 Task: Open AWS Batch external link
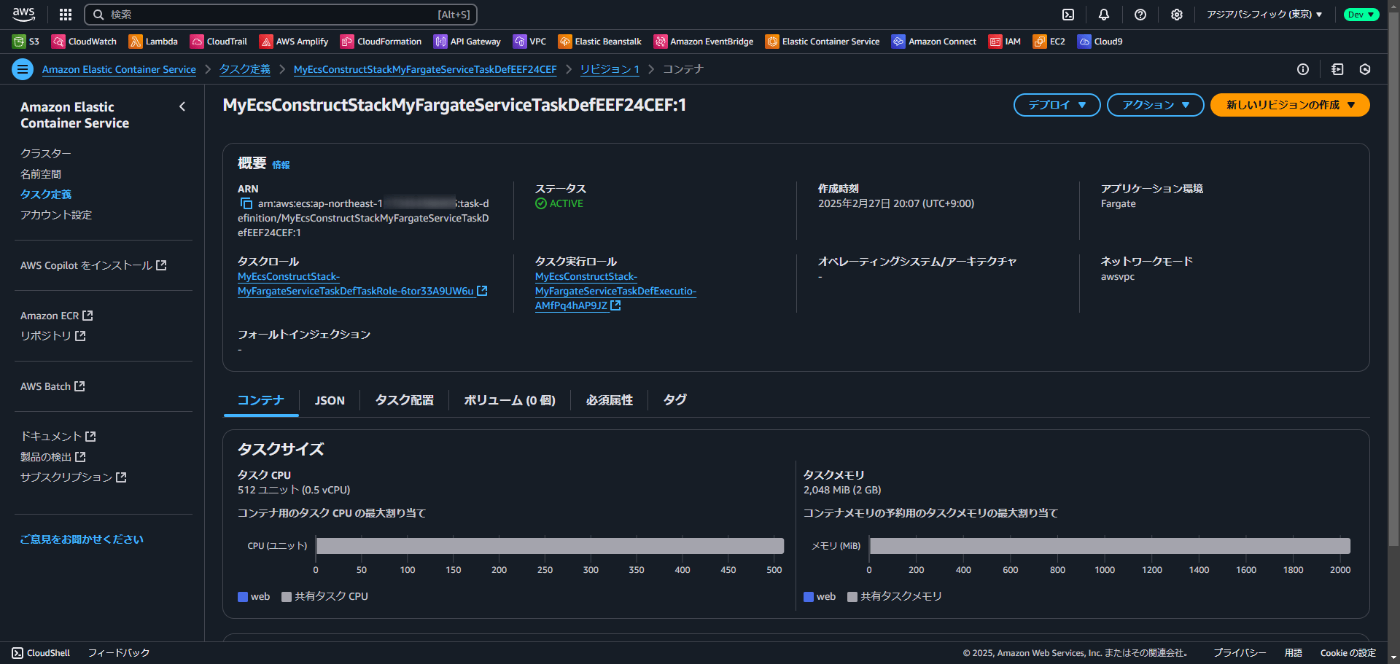(x=52, y=386)
